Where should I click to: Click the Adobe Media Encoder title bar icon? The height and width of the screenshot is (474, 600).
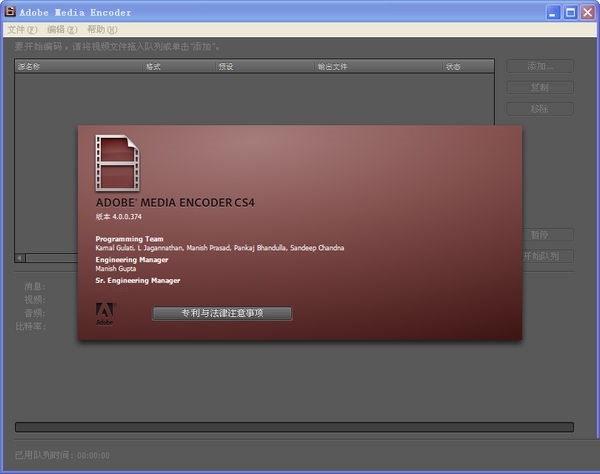(10, 11)
